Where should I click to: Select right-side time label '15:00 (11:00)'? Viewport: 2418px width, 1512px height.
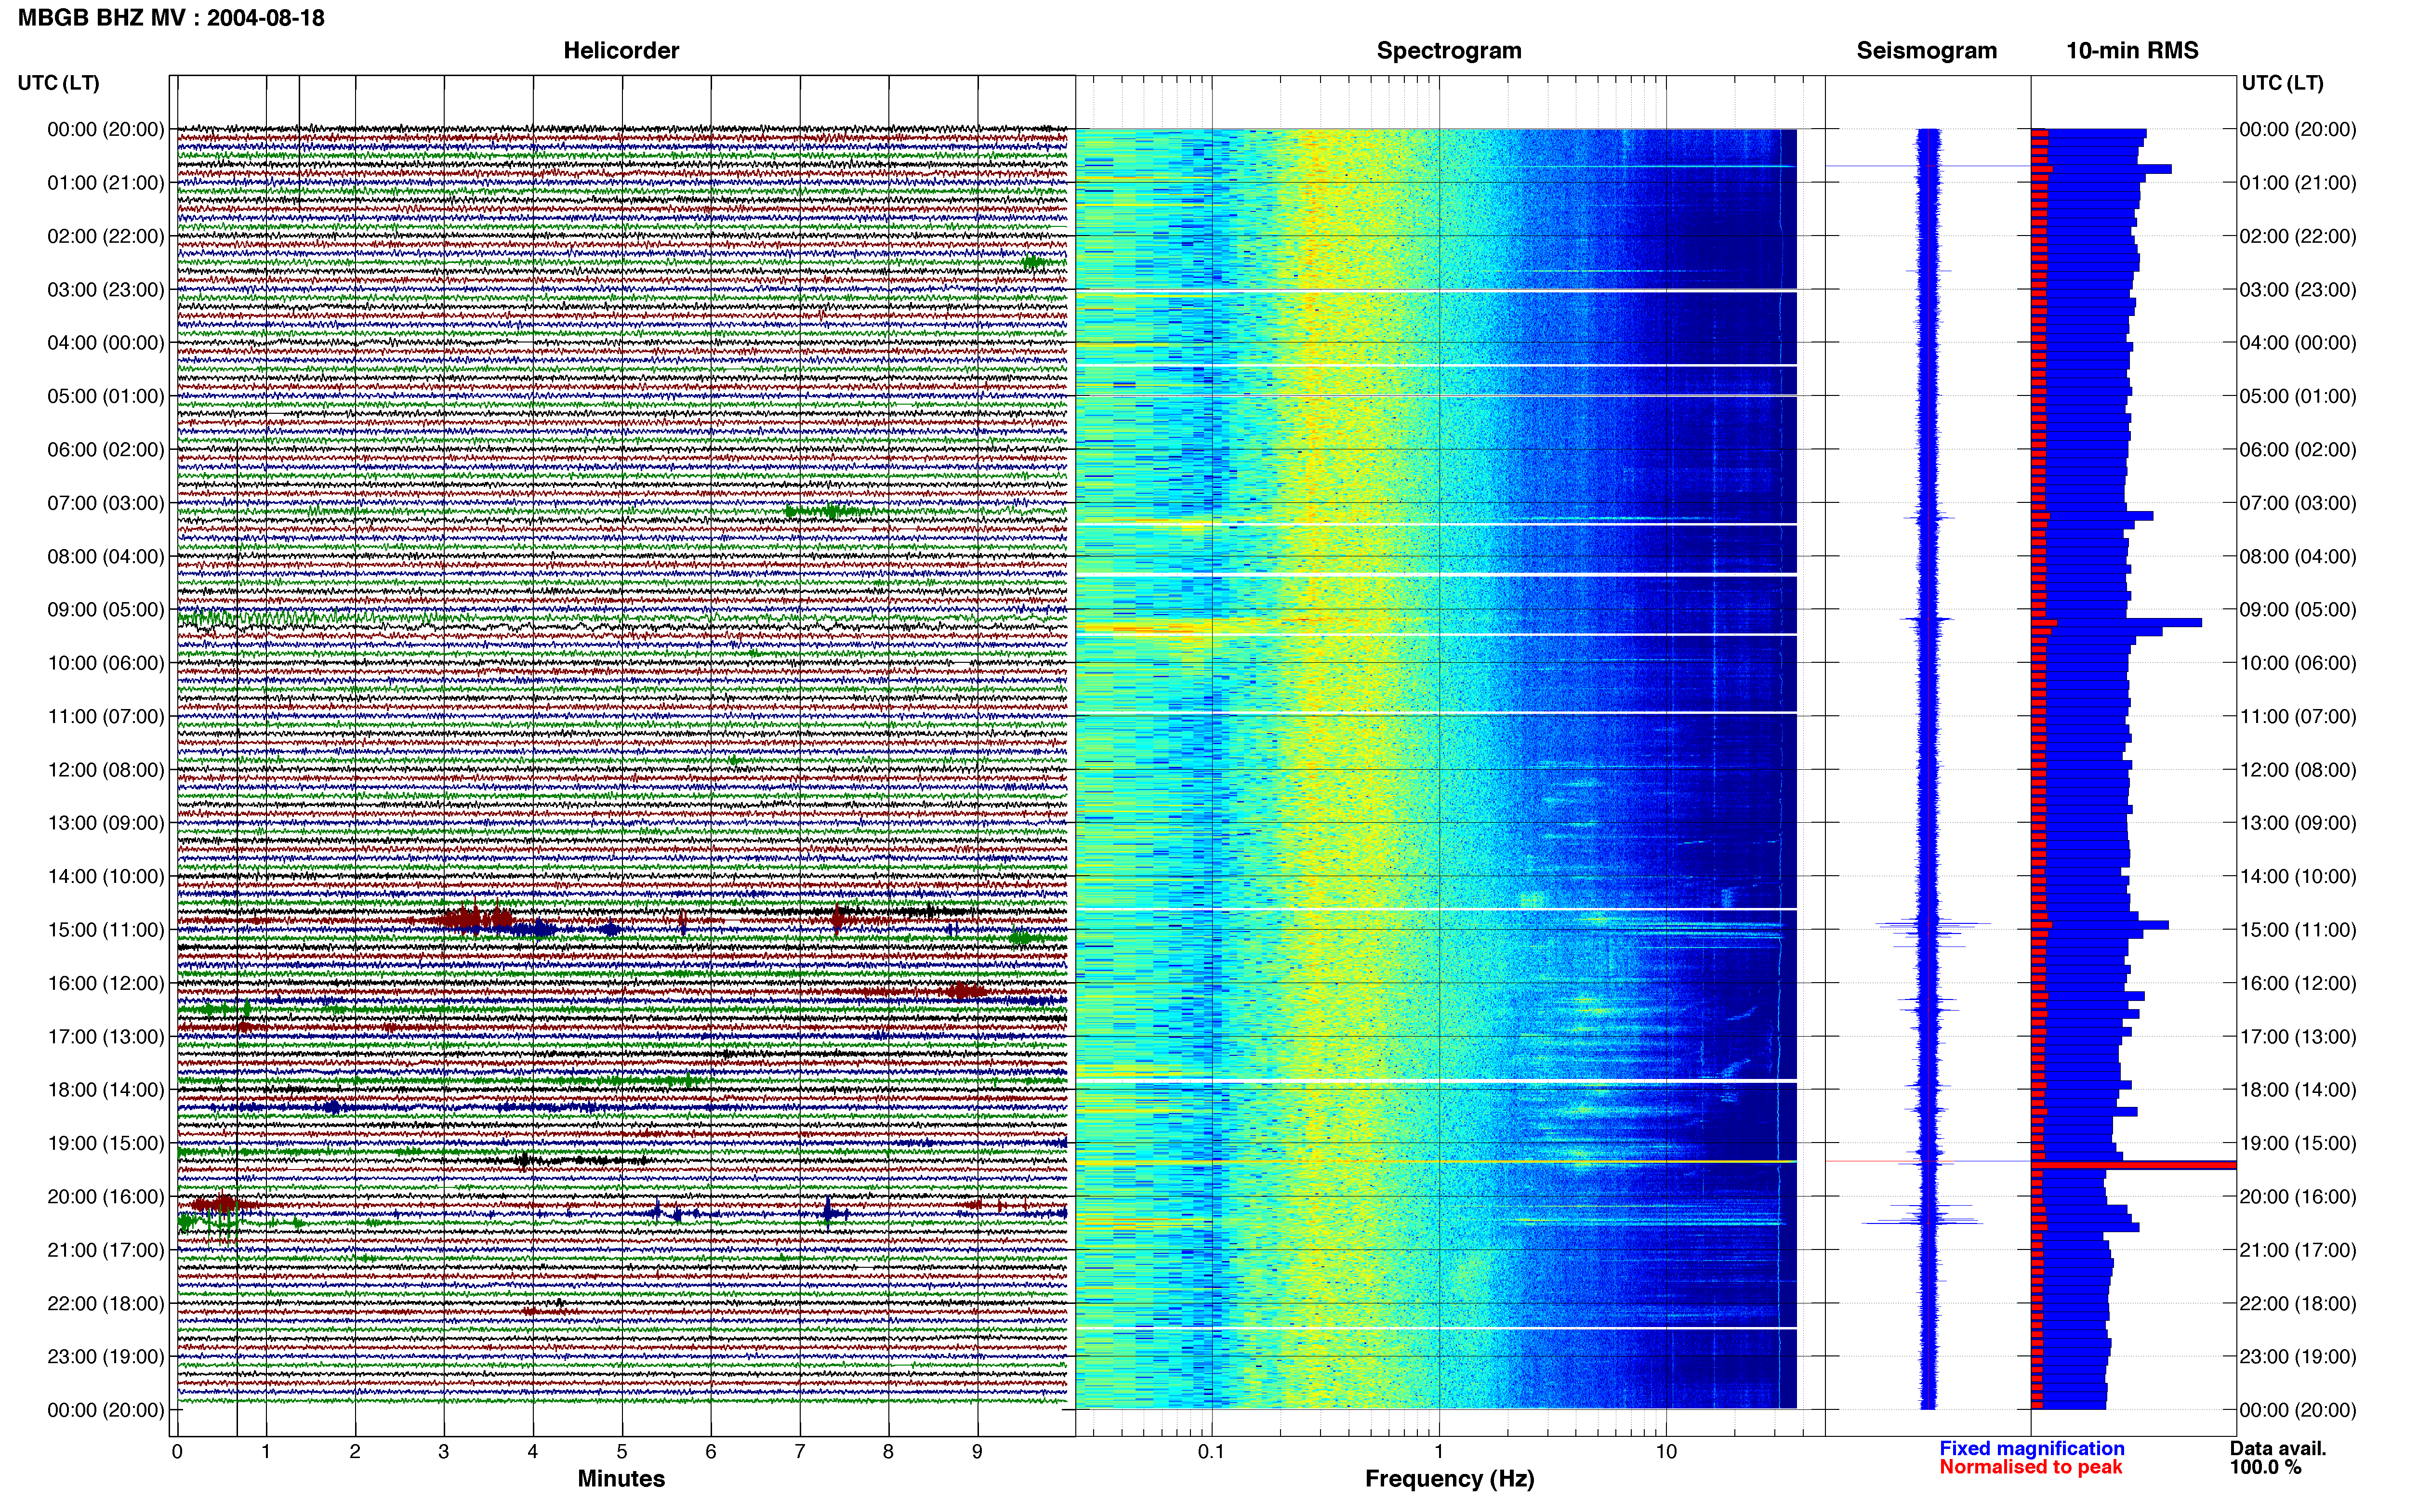[x=2298, y=930]
